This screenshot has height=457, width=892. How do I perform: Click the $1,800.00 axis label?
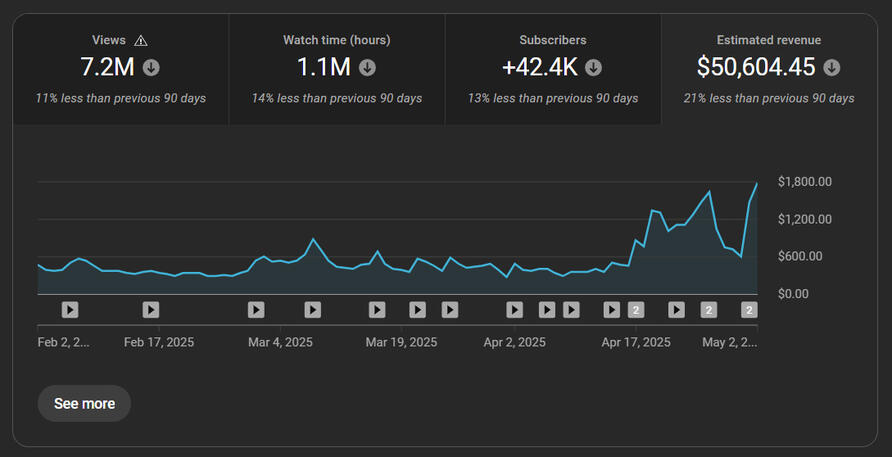point(804,181)
